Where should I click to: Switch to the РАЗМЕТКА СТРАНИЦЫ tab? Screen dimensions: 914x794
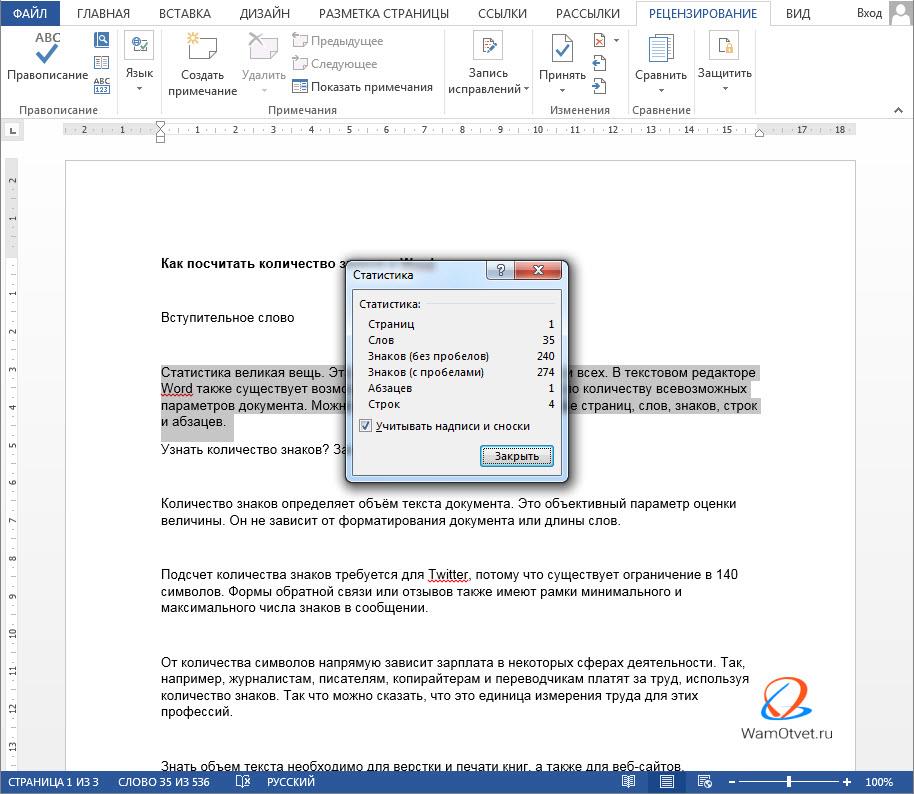[384, 13]
